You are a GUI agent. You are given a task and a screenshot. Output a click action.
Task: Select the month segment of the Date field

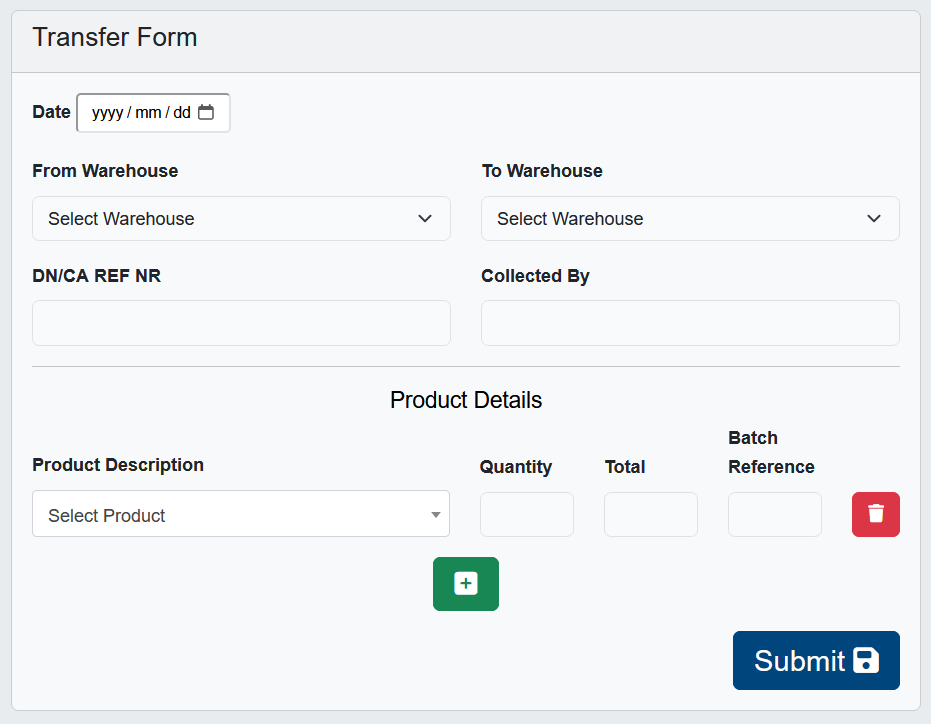click(148, 113)
